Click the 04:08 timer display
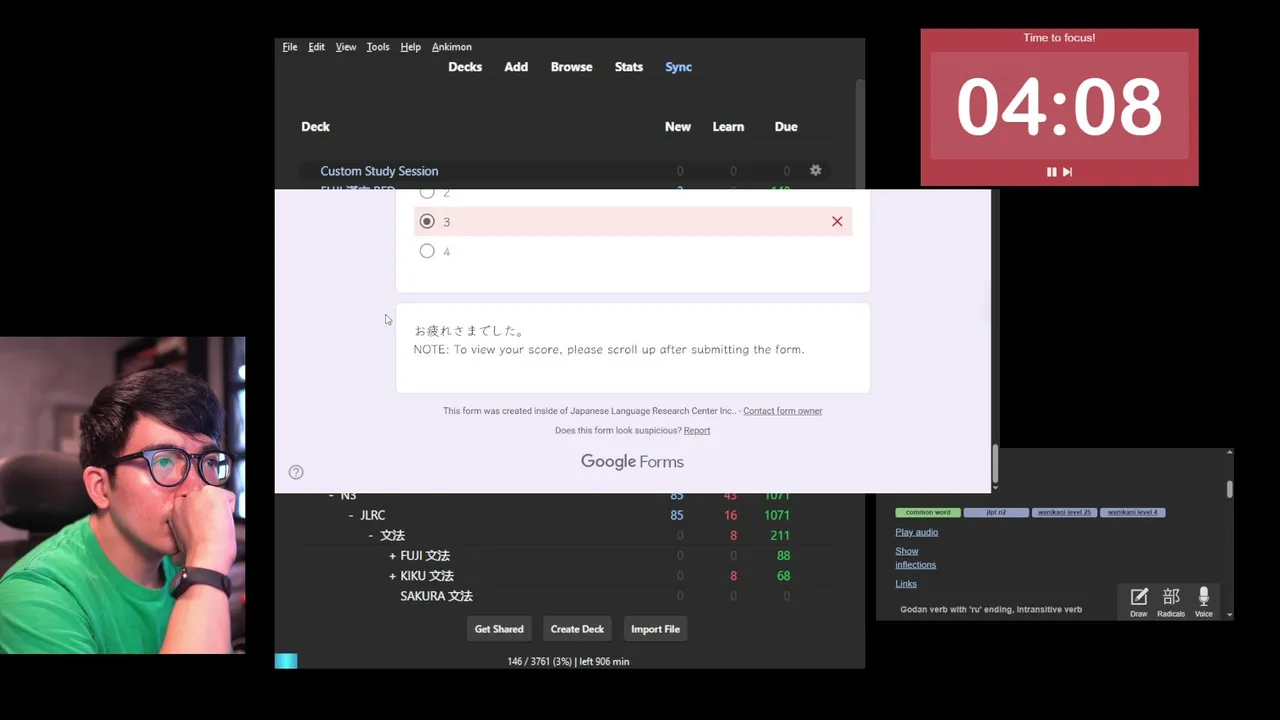 coord(1059,107)
